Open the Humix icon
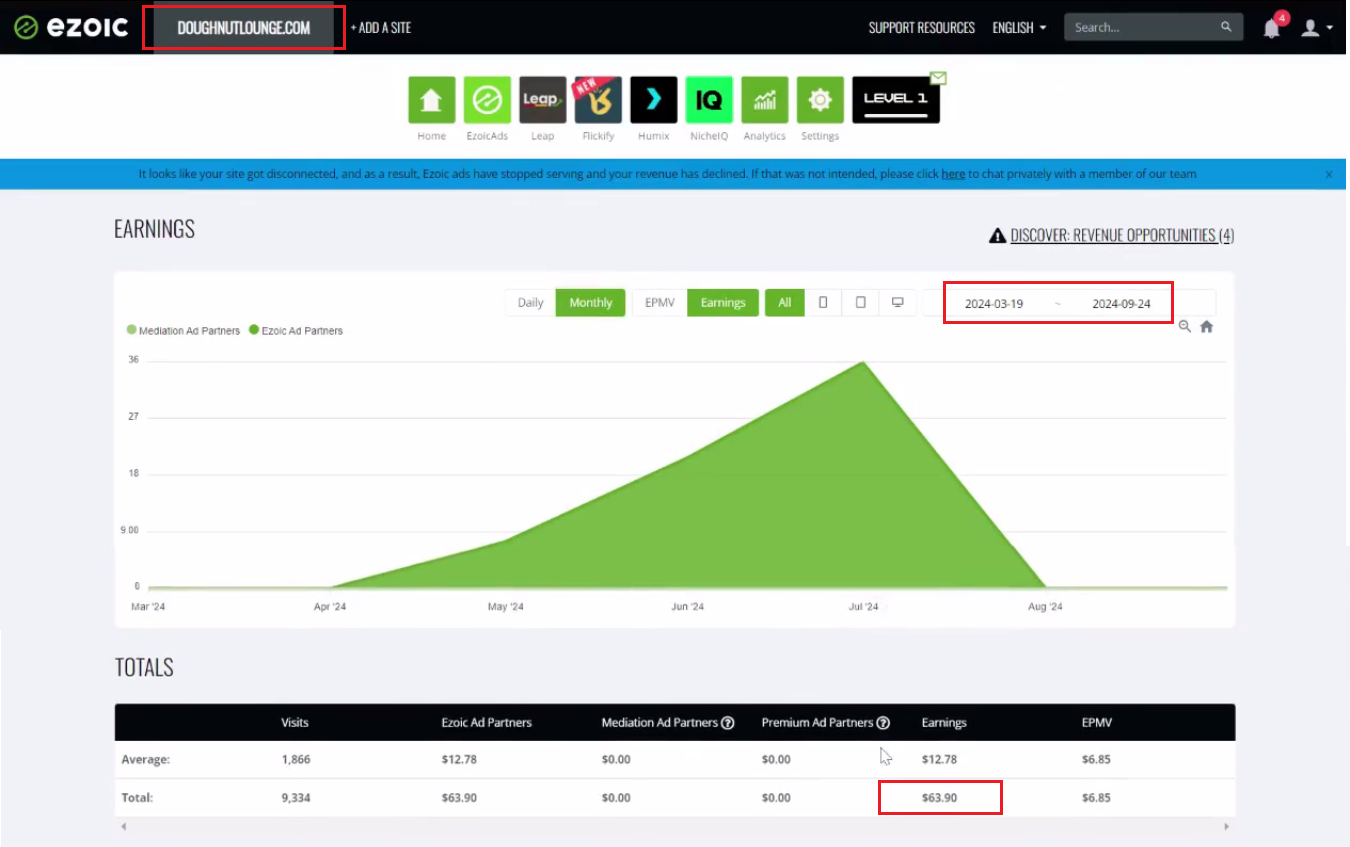Viewport: 1350px width, 847px height. click(x=654, y=100)
